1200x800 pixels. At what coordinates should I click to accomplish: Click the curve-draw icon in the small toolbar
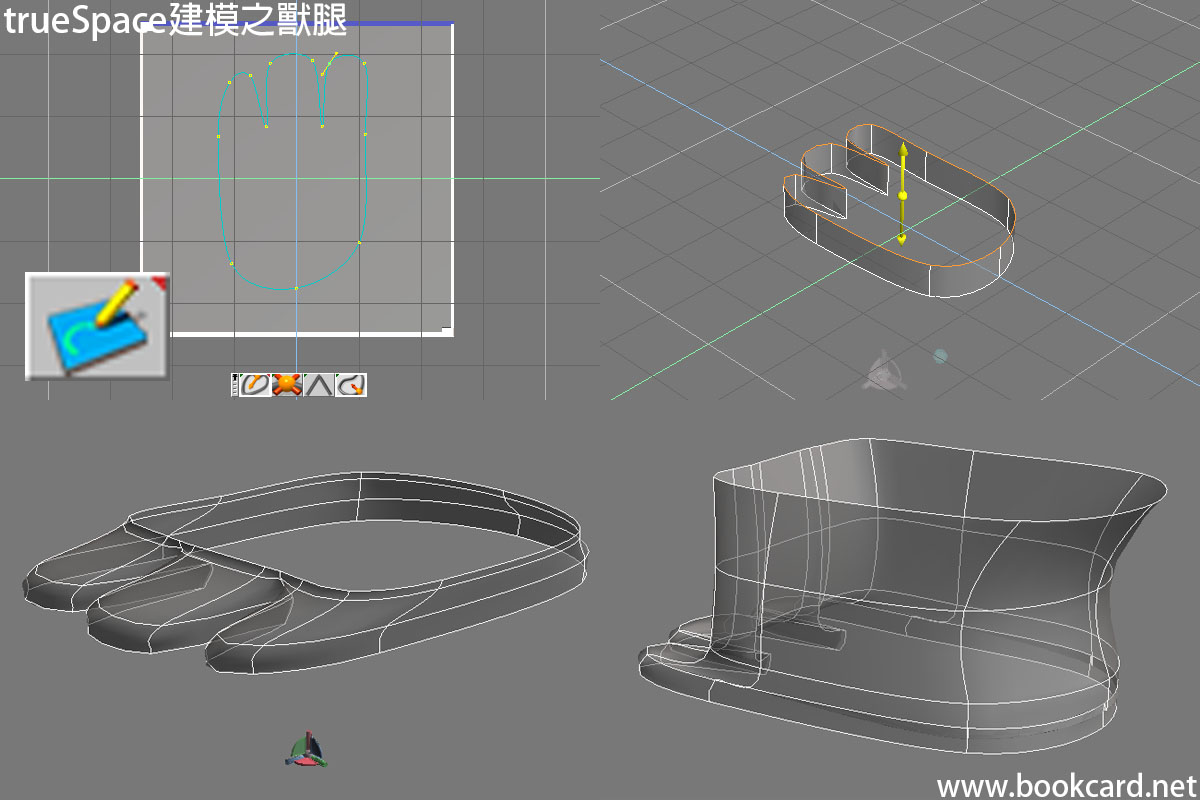pyautogui.click(x=255, y=385)
